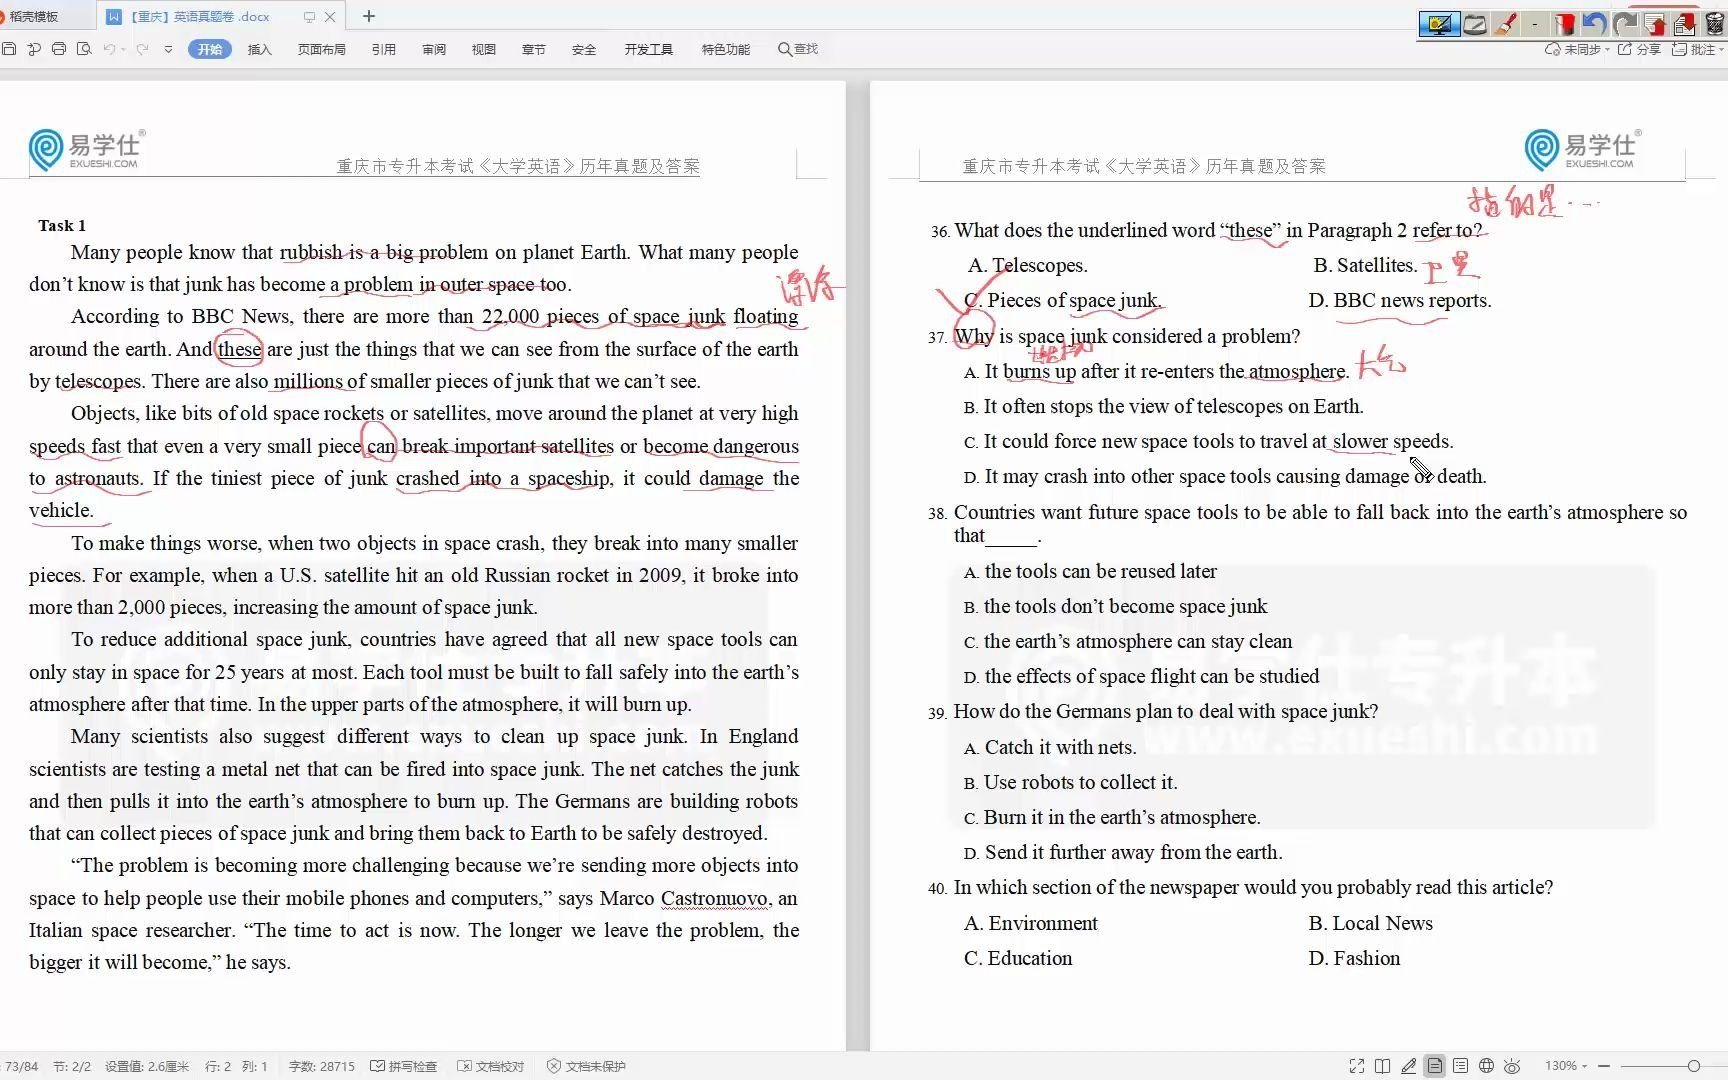This screenshot has height=1080, width=1728.
Task: Click the section indicator 节: 2/2
Action: coord(72,1066)
